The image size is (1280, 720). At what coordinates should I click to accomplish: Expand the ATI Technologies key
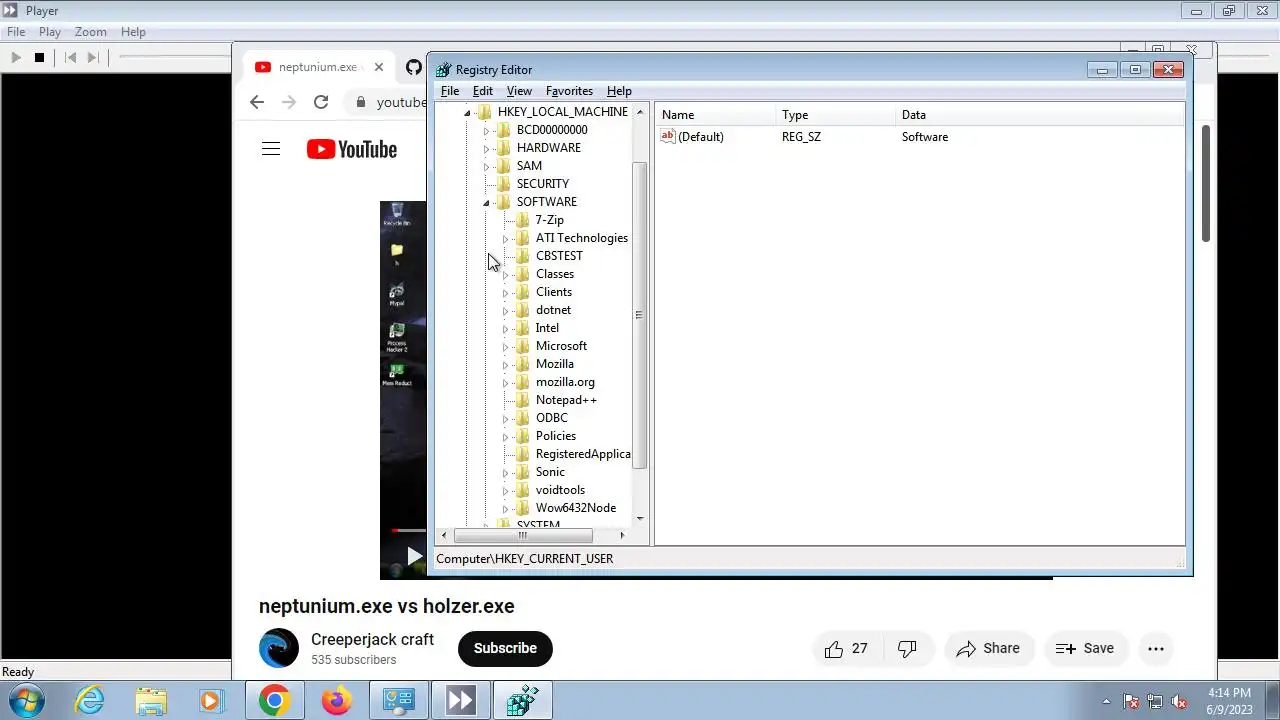click(x=505, y=238)
